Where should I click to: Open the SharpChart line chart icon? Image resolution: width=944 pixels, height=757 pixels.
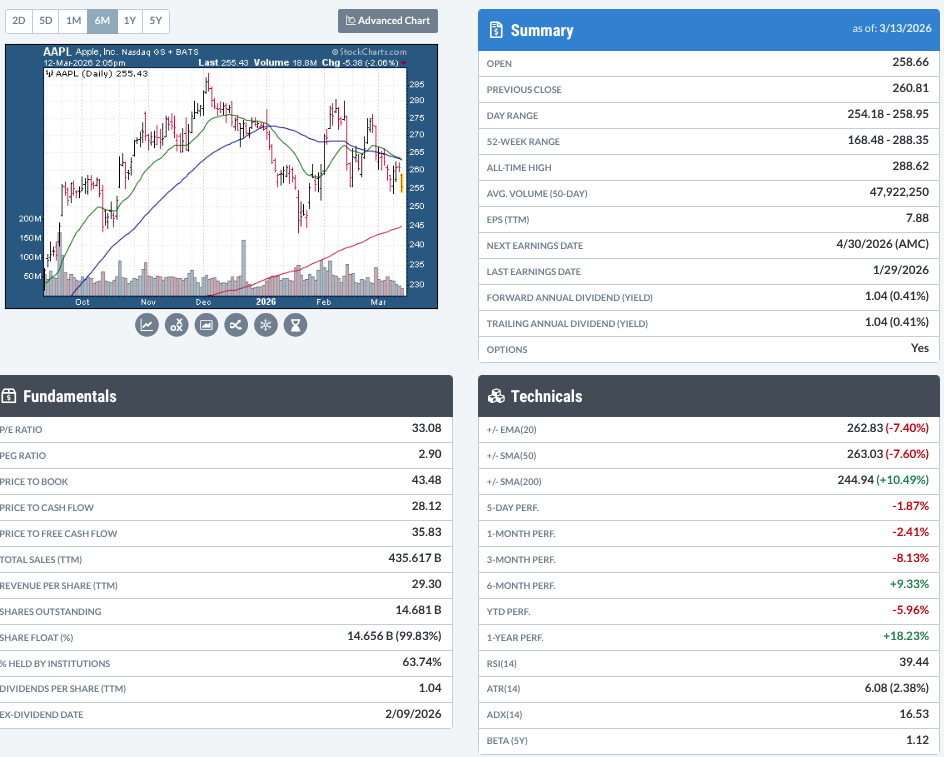tap(147, 325)
